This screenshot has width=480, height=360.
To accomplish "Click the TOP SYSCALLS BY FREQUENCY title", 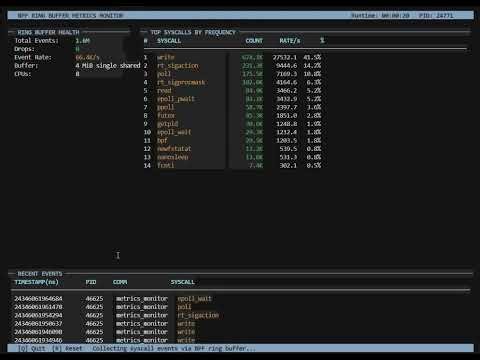I will pyautogui.click(x=193, y=32).
